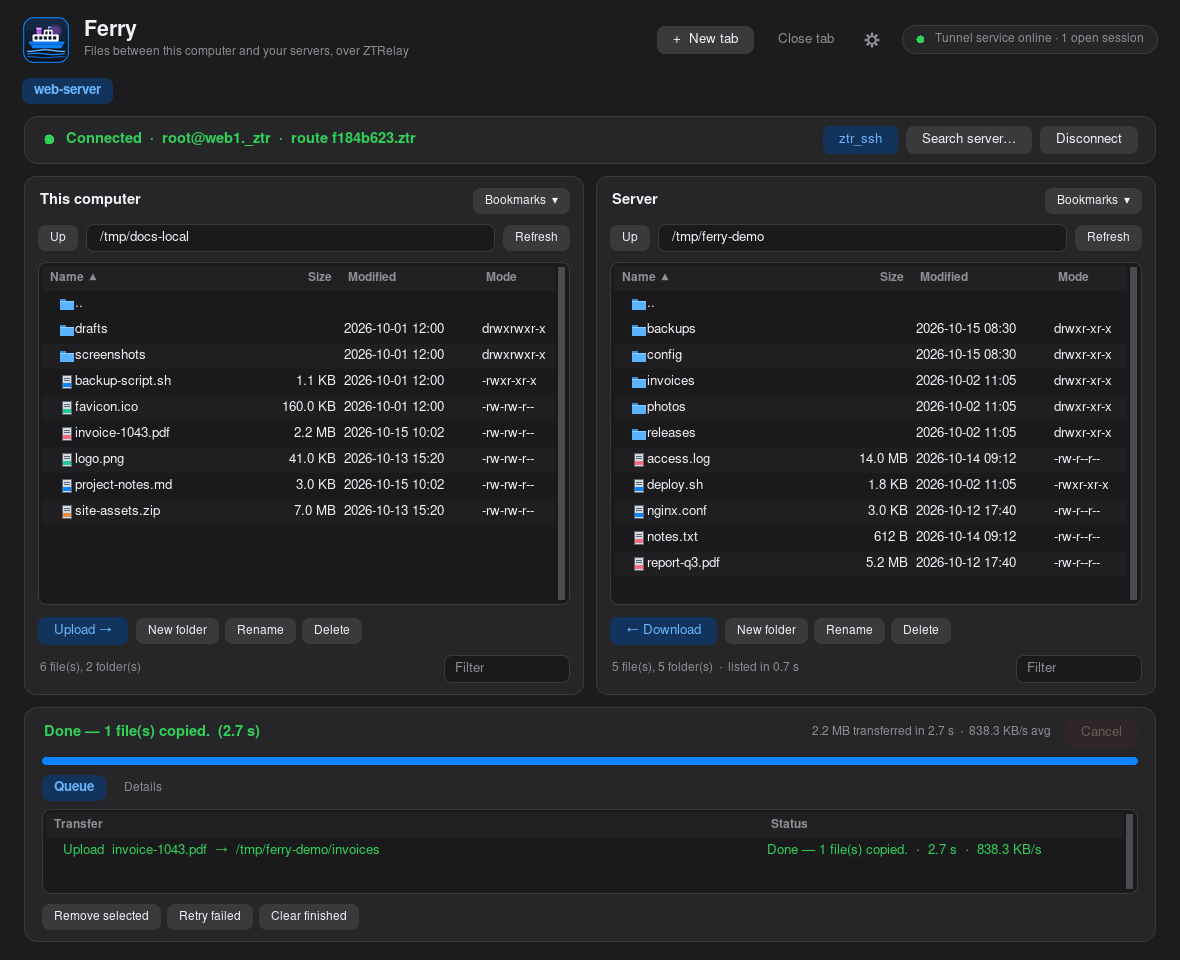Image resolution: width=1180 pixels, height=960 pixels.
Task: Click the screenshots folder icon
Action: [67, 355]
